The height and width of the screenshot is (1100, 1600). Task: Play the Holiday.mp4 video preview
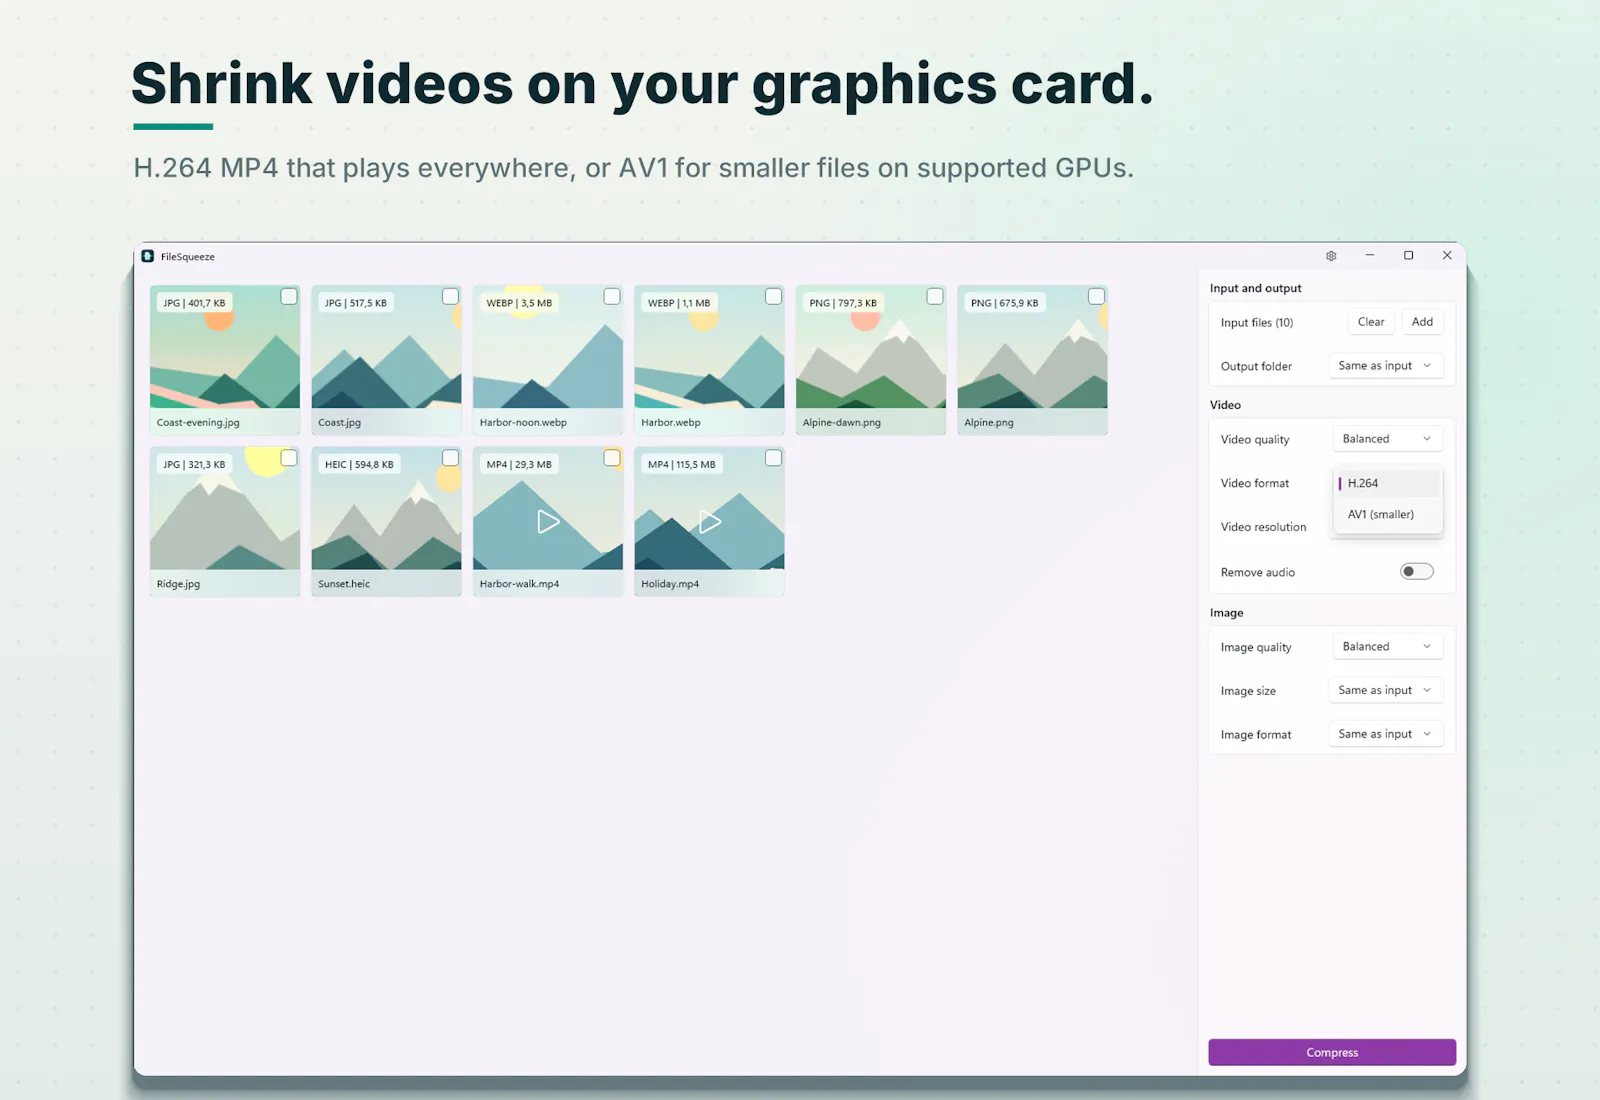[x=709, y=521]
